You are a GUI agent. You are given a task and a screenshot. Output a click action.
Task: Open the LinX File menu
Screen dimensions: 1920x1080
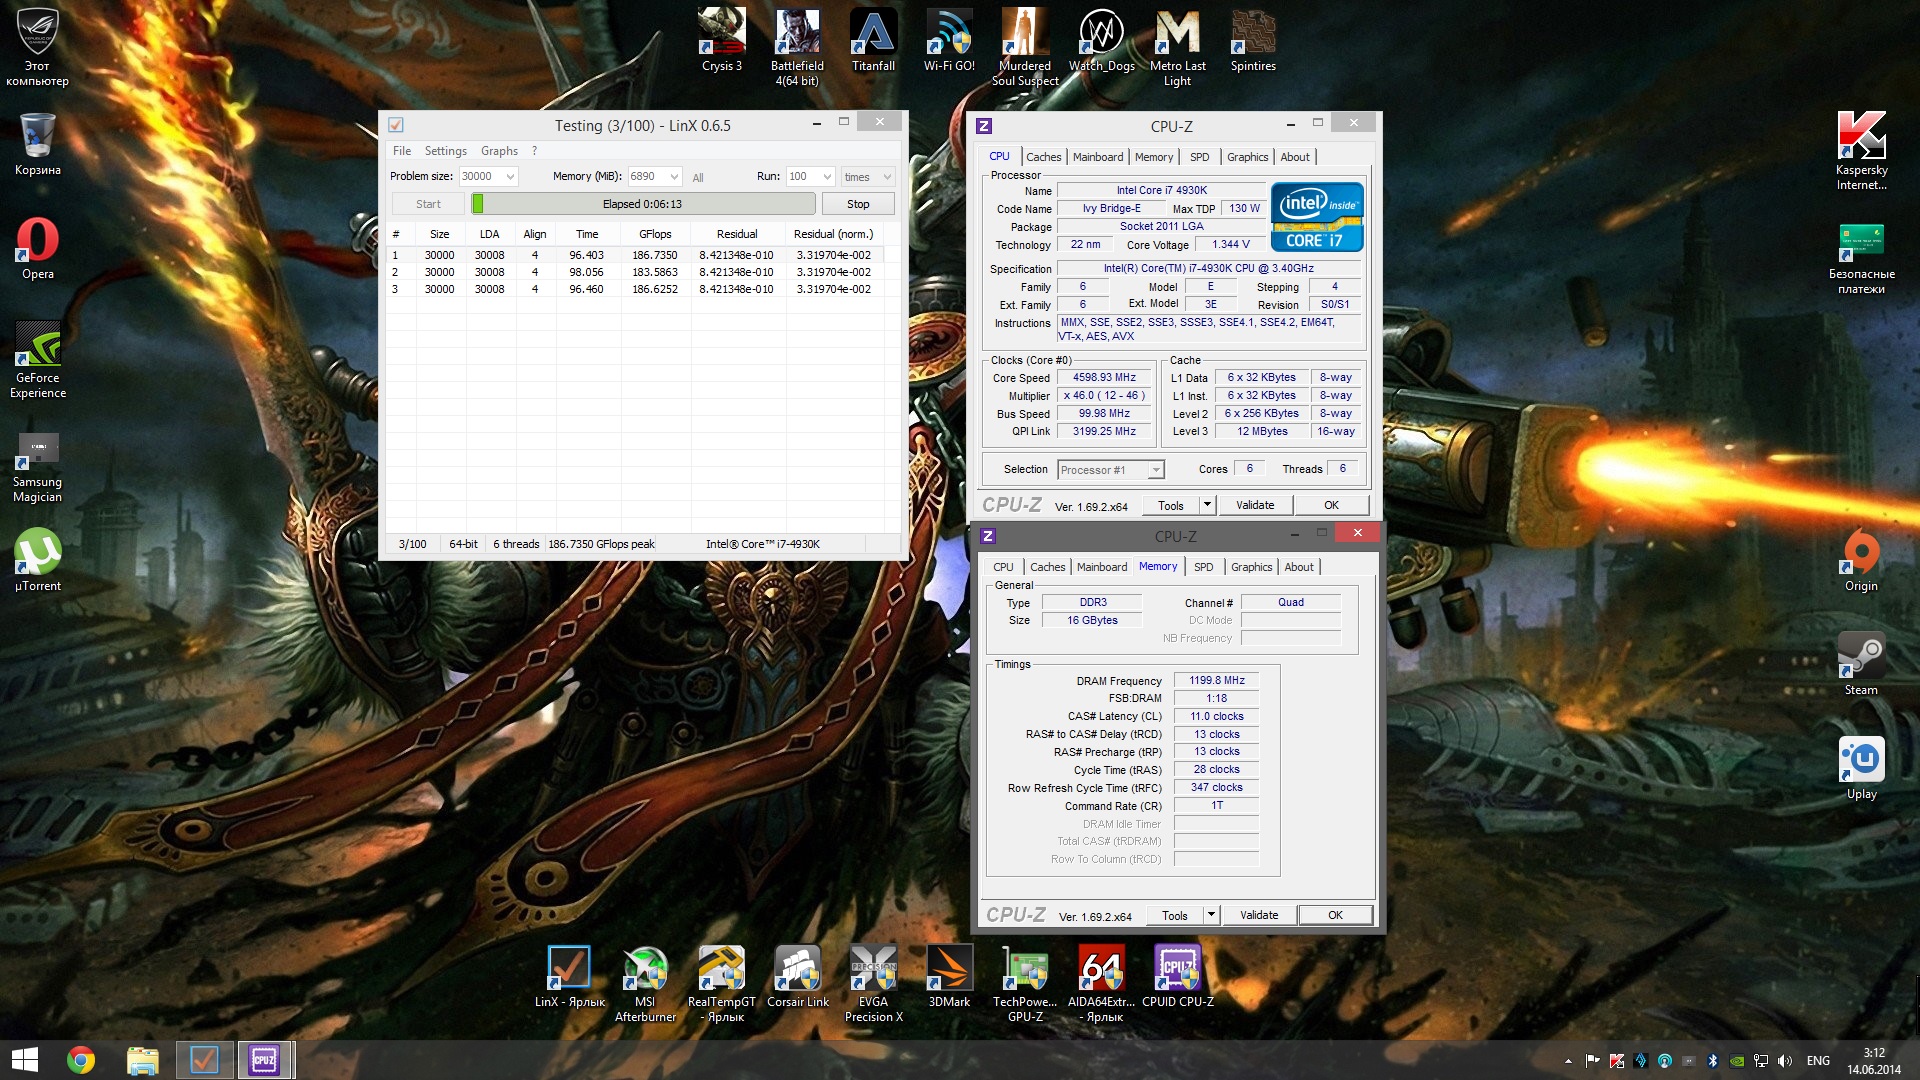tap(402, 151)
